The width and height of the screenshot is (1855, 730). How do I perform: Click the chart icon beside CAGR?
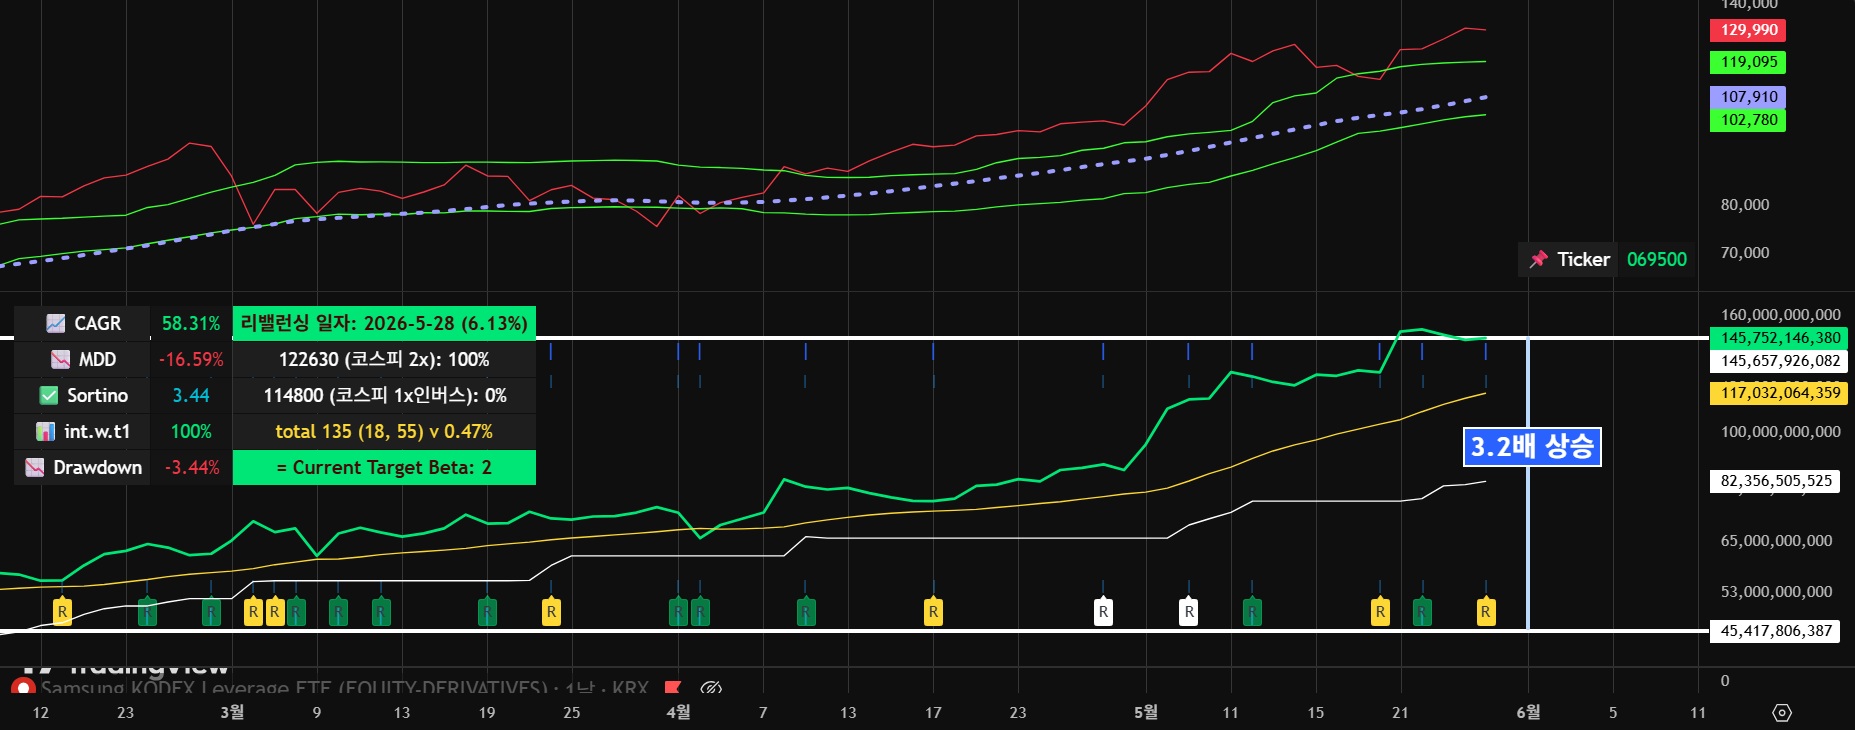56,323
